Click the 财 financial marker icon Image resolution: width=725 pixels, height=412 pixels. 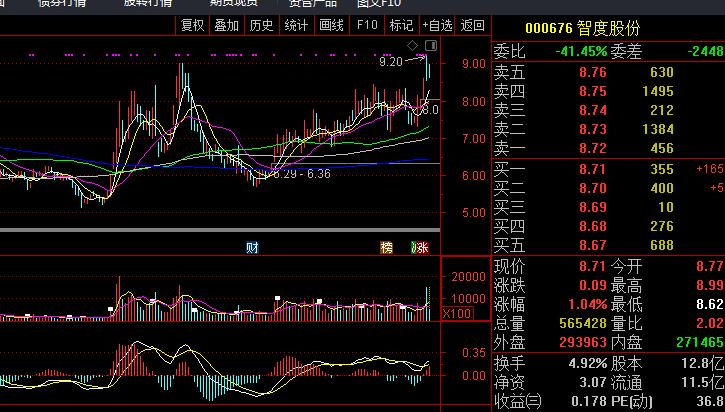tap(253, 247)
